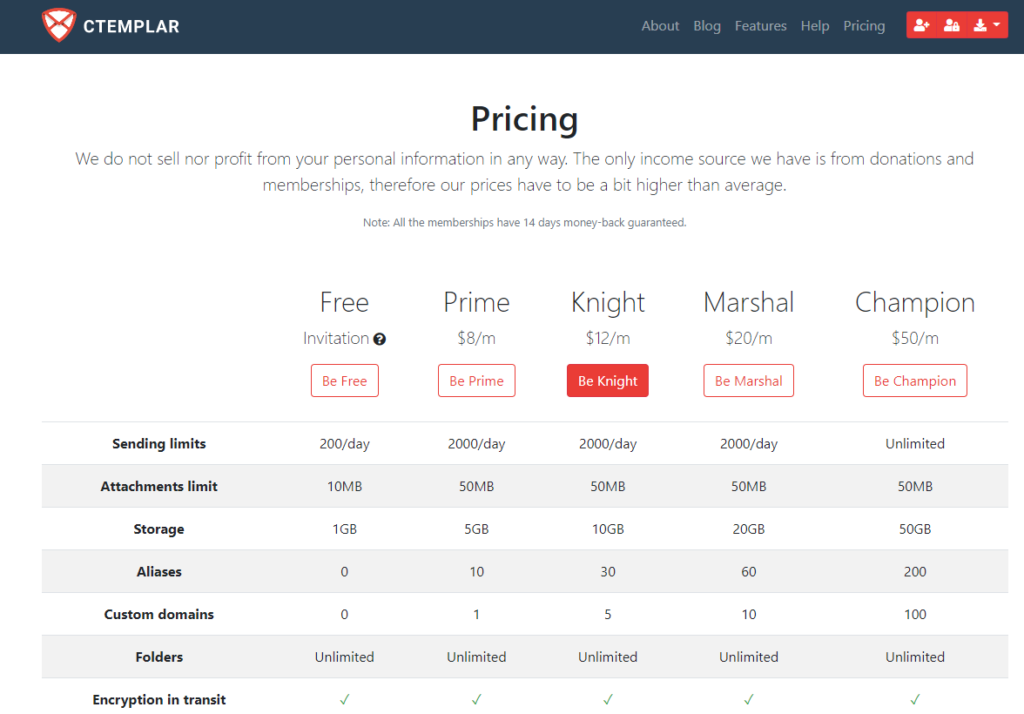Click the 20GB storage value

748,529
